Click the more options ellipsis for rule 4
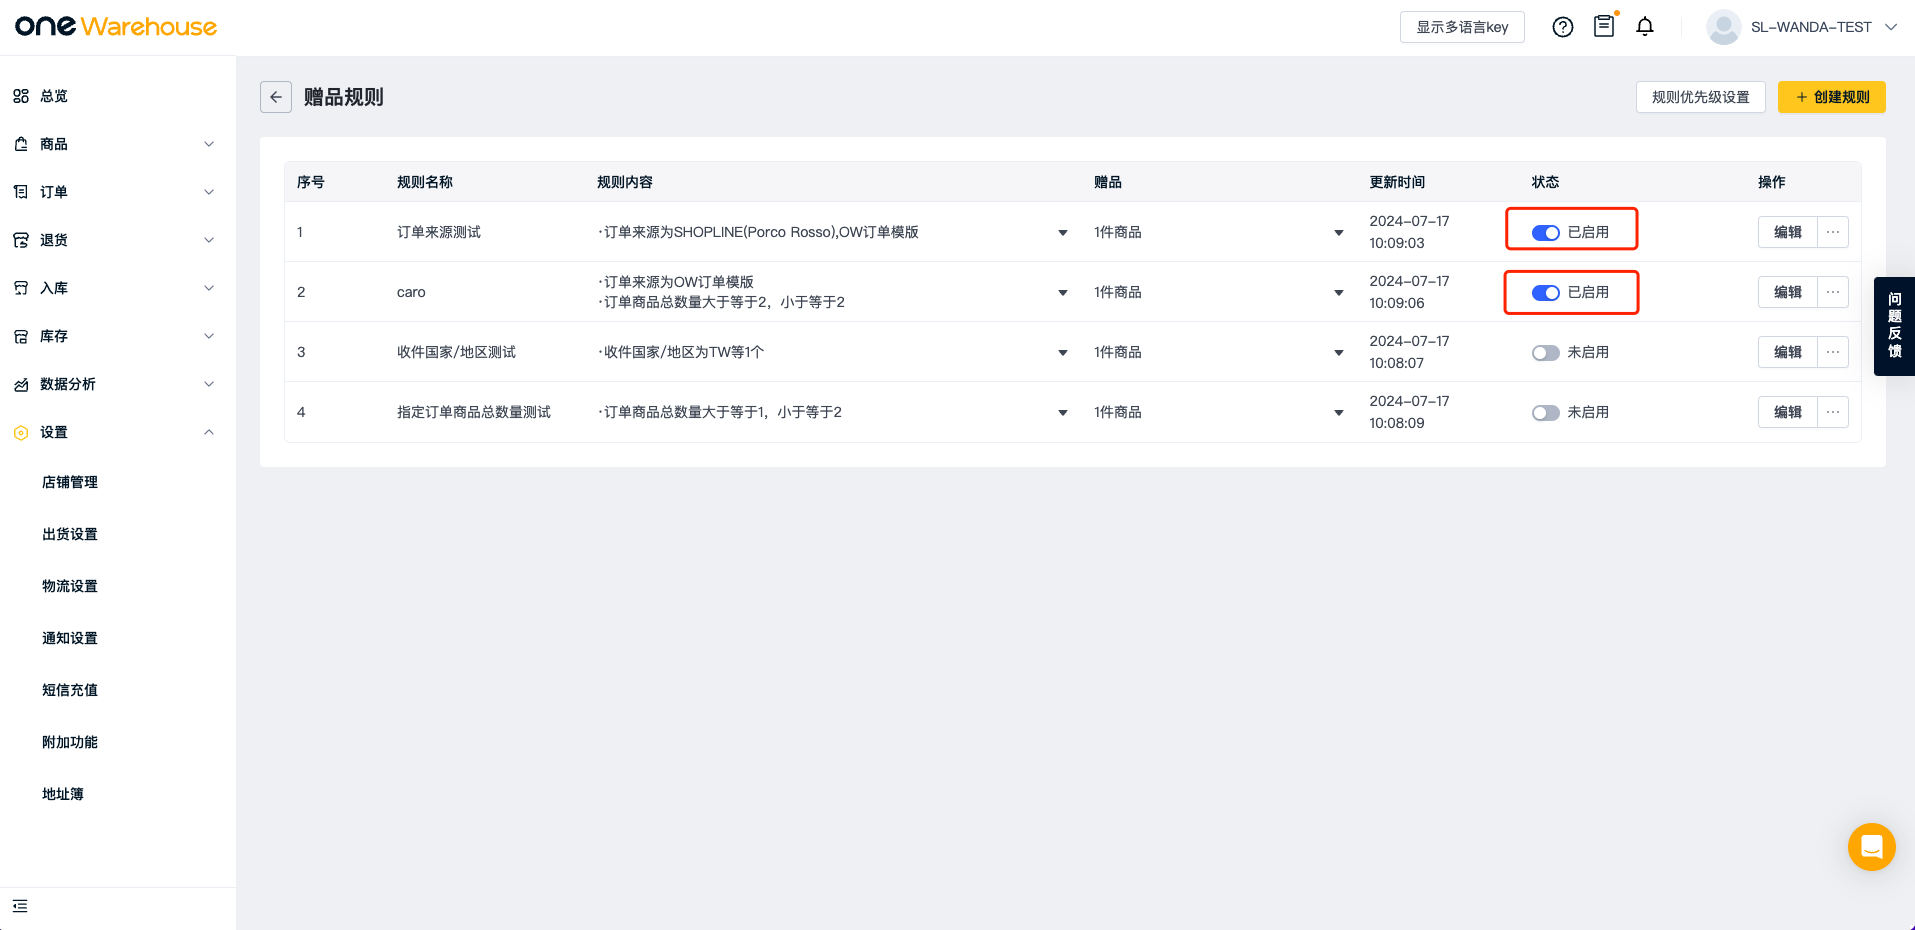 [x=1832, y=412]
